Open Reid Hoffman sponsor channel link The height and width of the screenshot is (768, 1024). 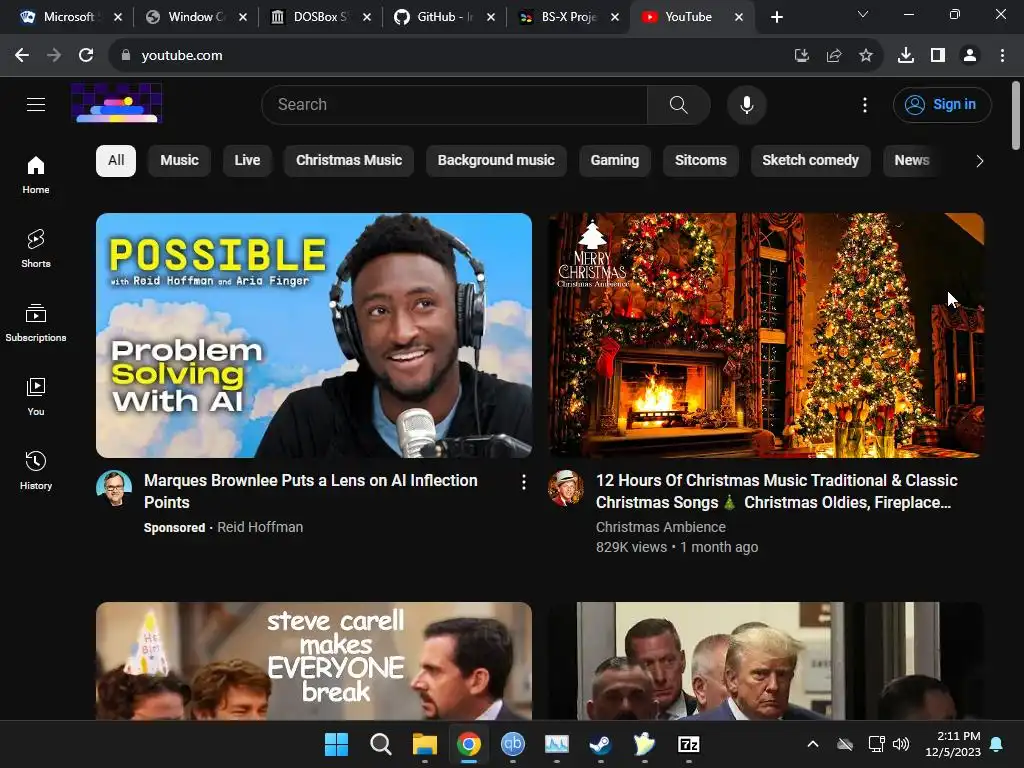tap(260, 527)
